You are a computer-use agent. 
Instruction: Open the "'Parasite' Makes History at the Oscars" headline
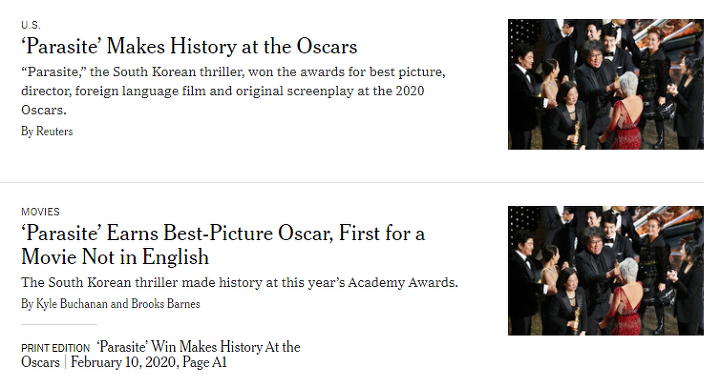click(x=189, y=46)
